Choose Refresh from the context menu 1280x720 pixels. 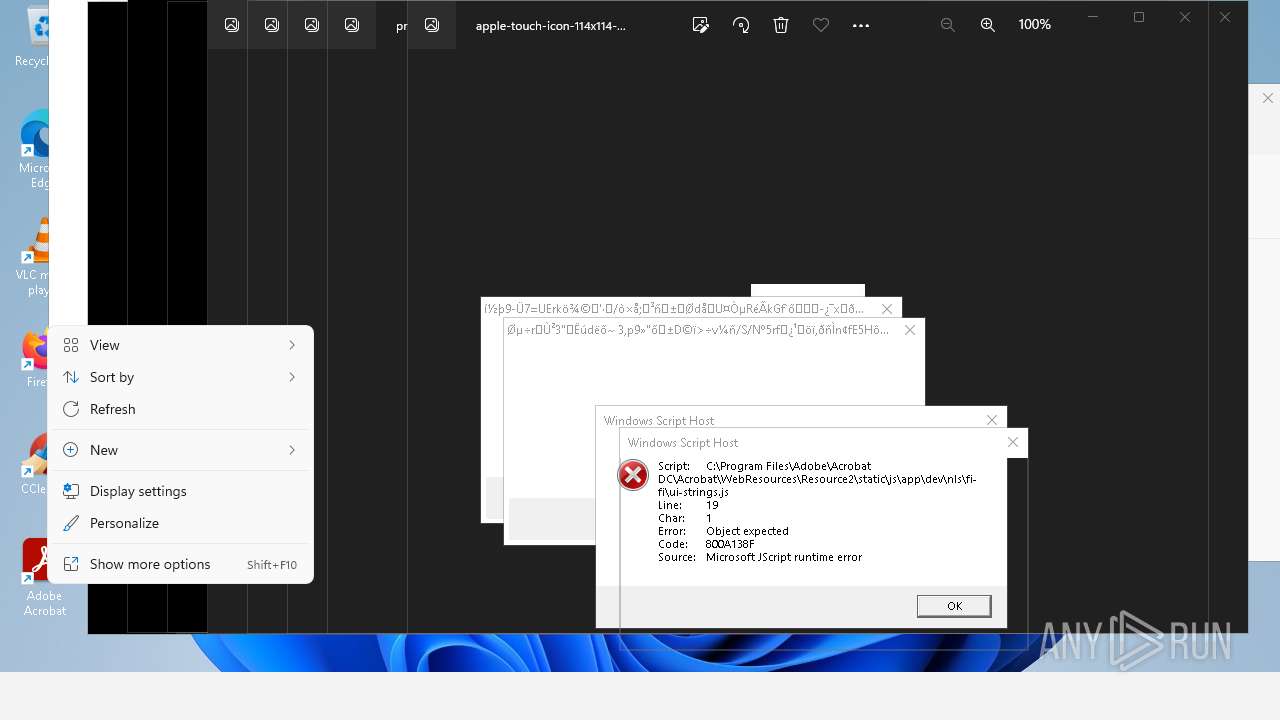(181, 409)
